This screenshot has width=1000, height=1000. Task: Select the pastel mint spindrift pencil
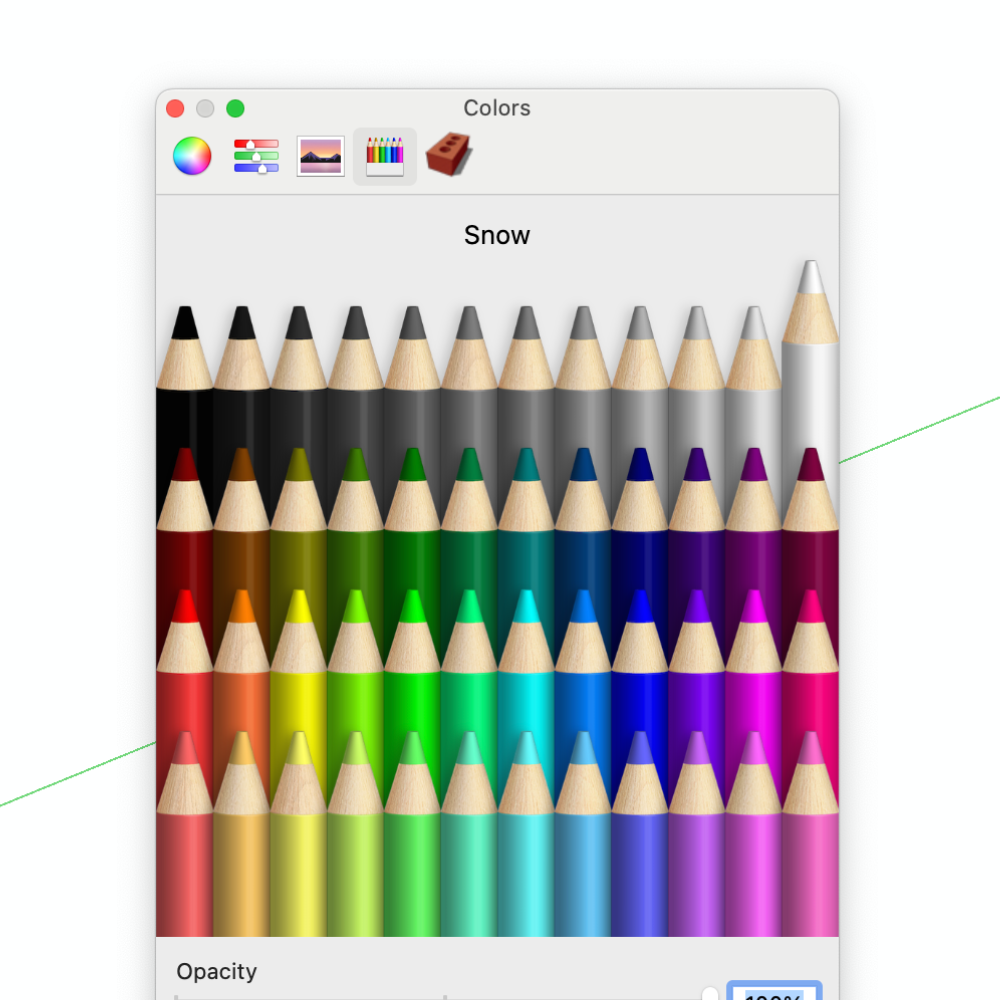[469, 833]
